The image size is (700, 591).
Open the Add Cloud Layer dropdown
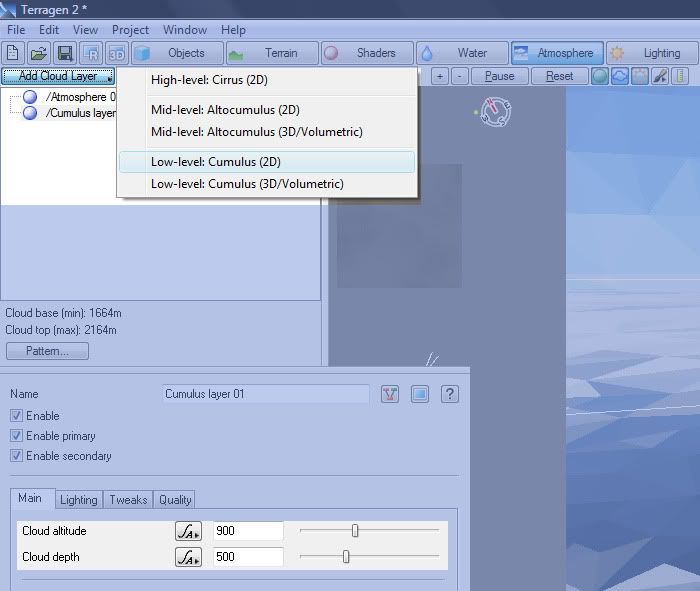pyautogui.click(x=58, y=76)
